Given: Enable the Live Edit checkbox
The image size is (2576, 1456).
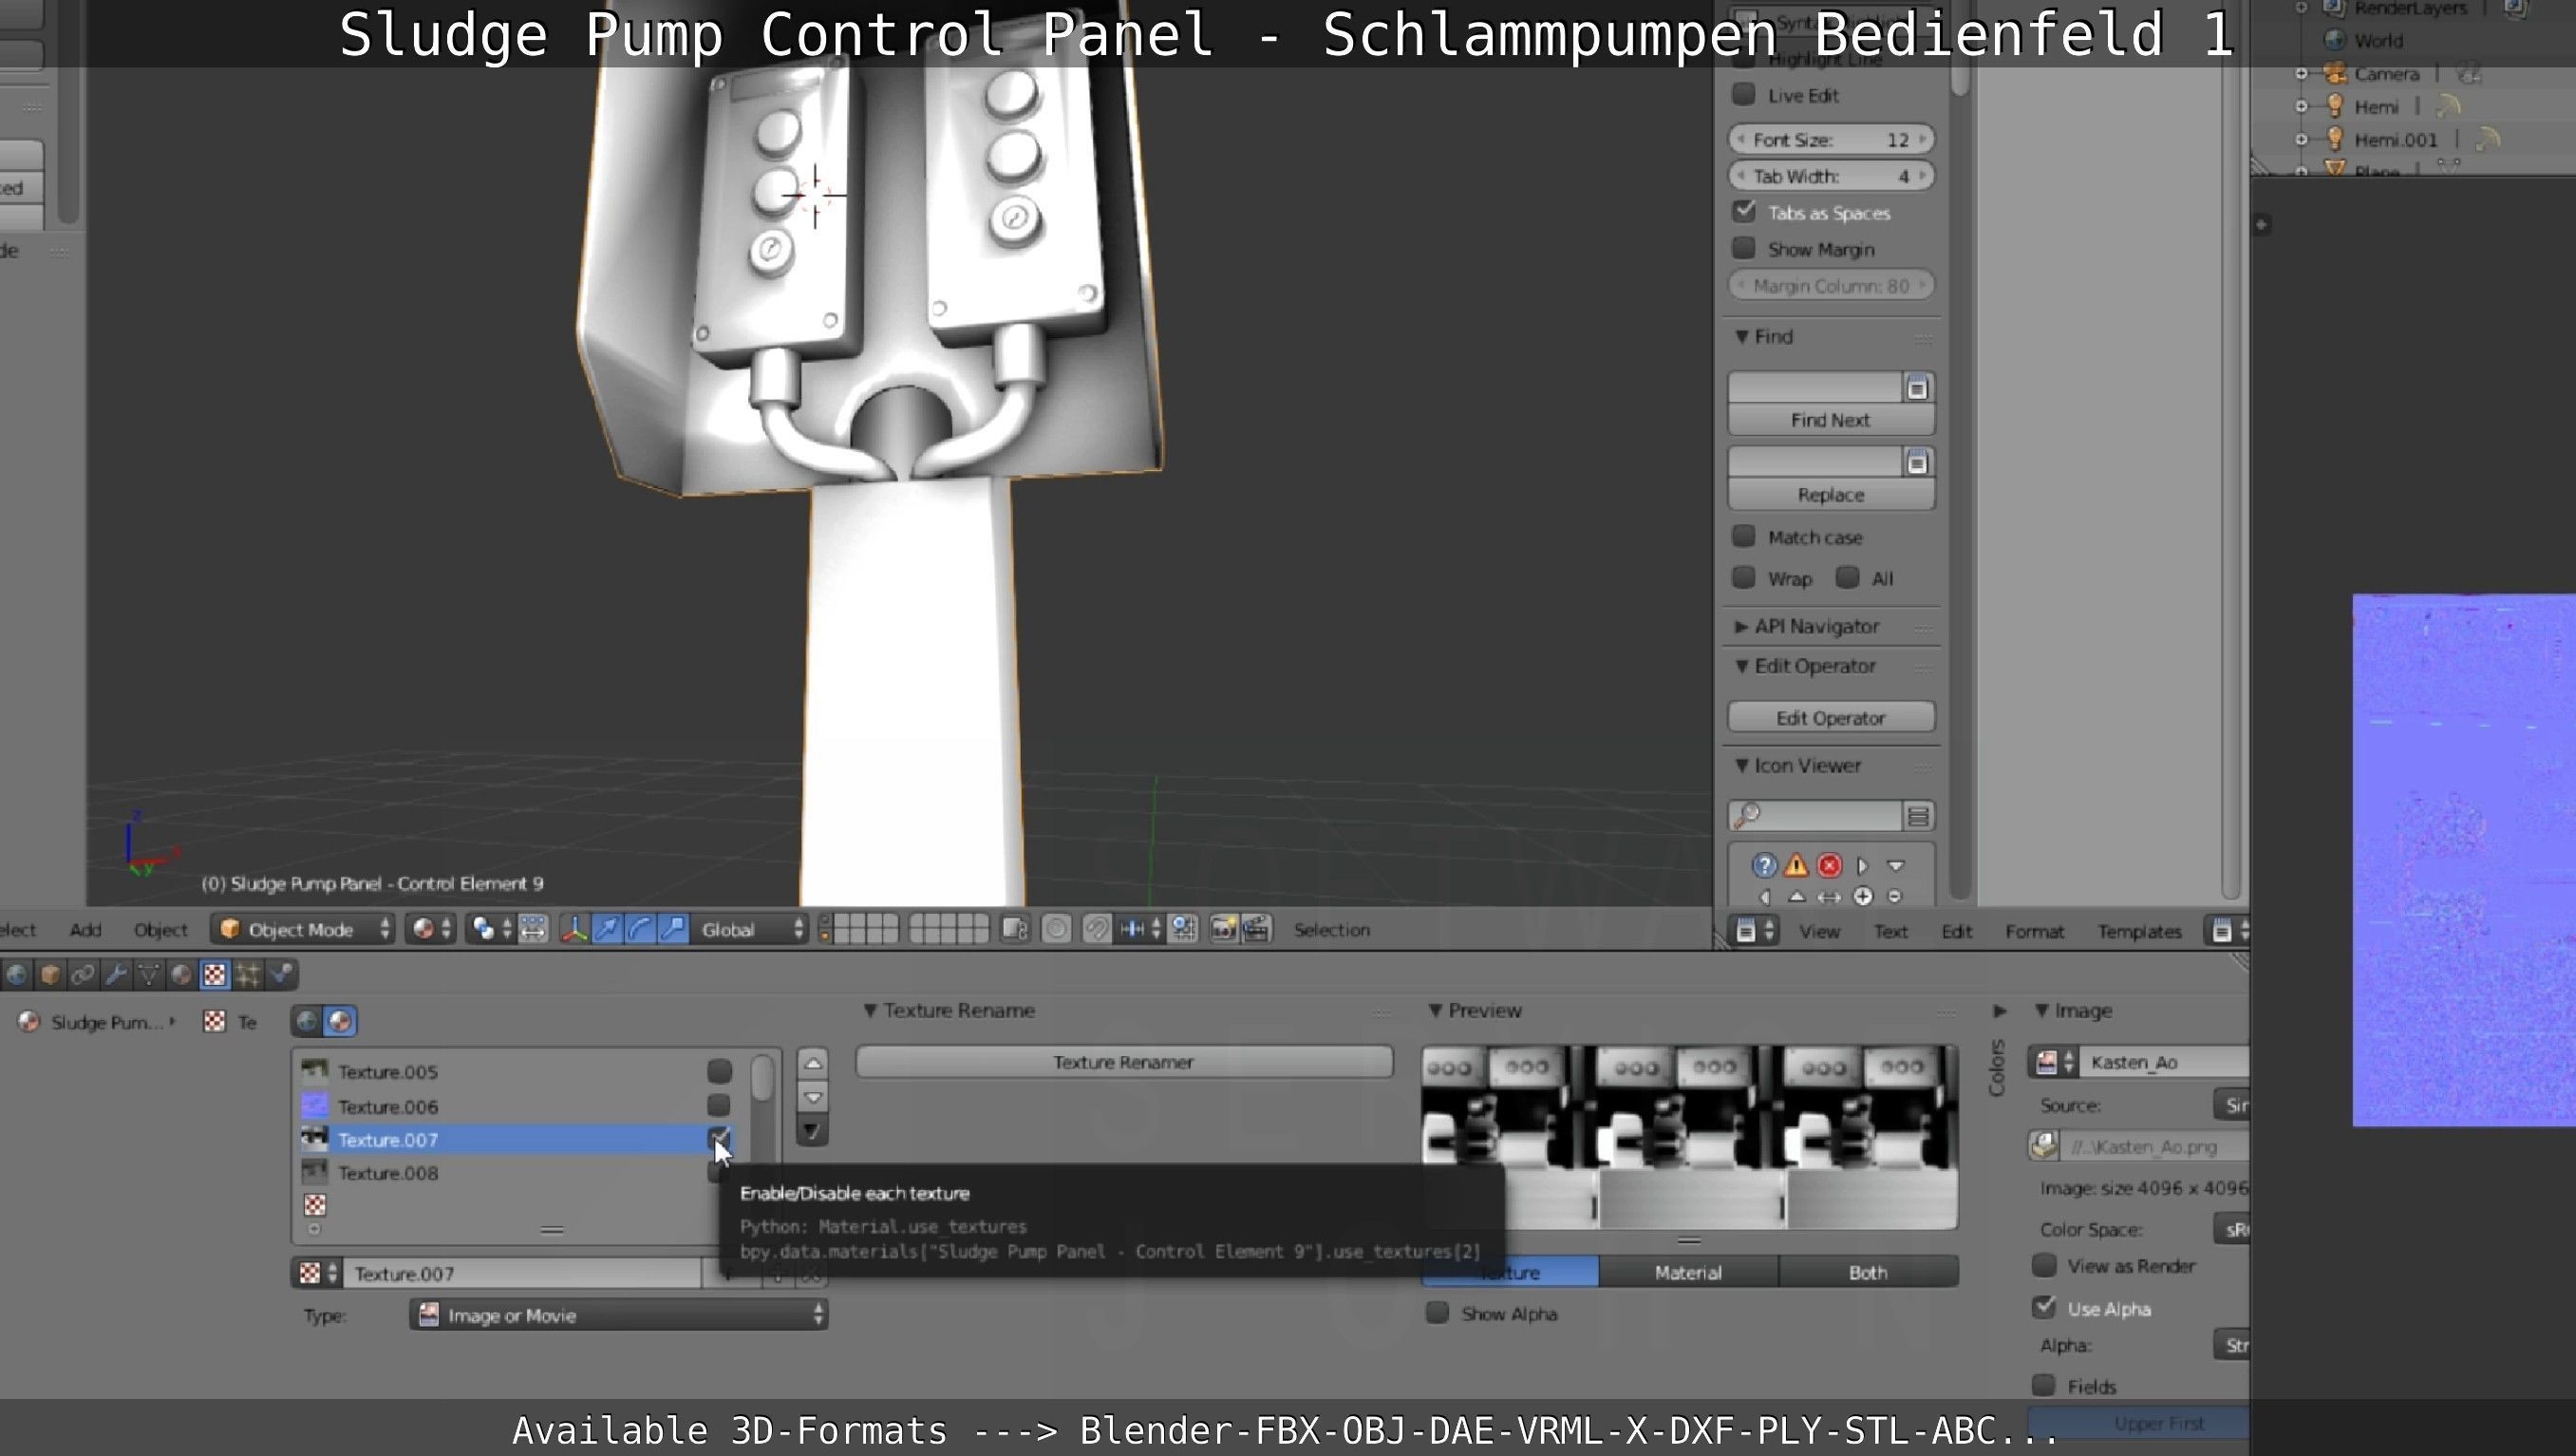Looking at the screenshot, I should point(1744,94).
